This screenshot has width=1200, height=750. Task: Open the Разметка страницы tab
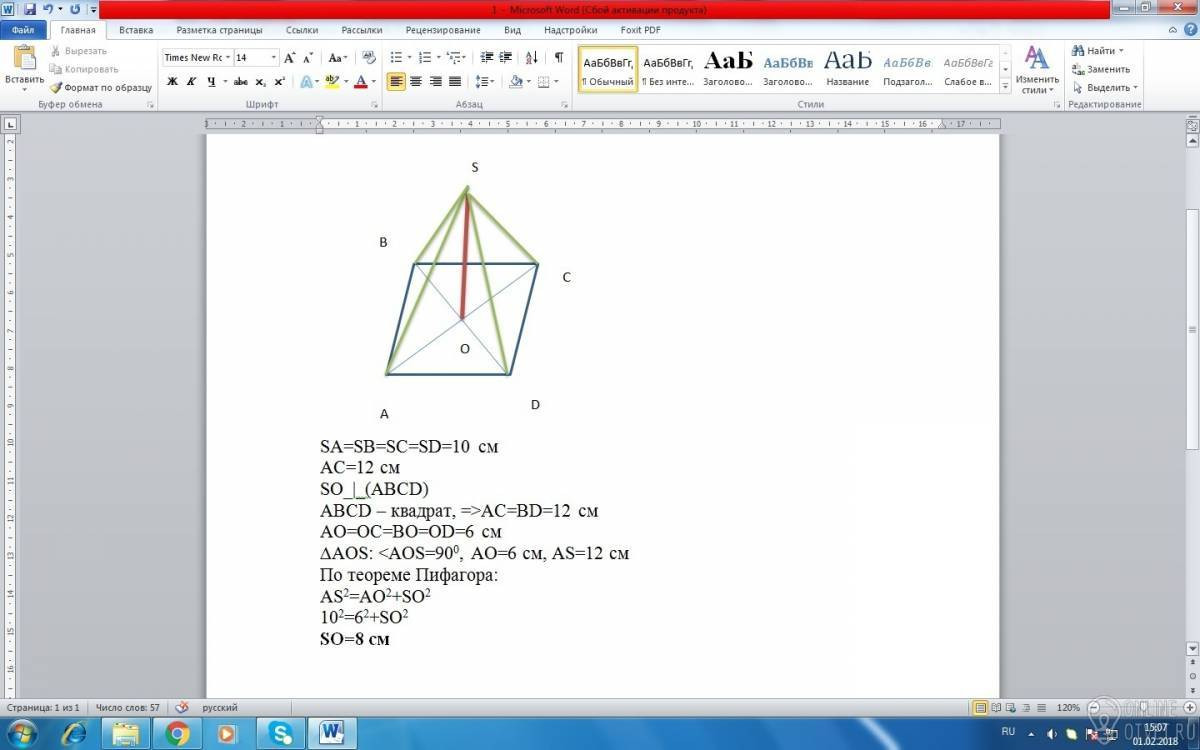click(219, 30)
